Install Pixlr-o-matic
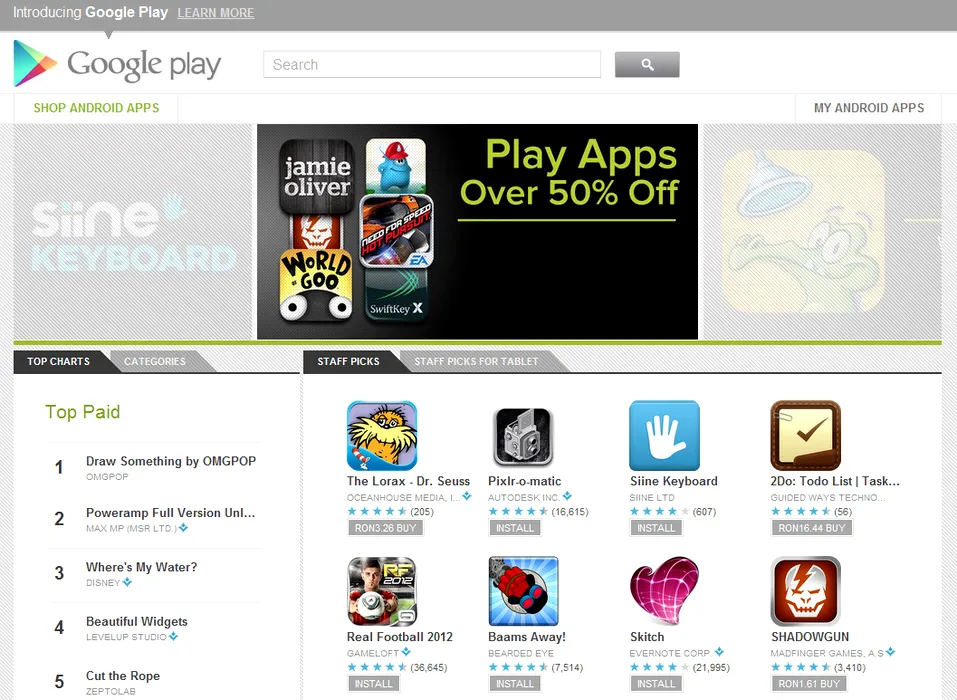 (x=515, y=528)
